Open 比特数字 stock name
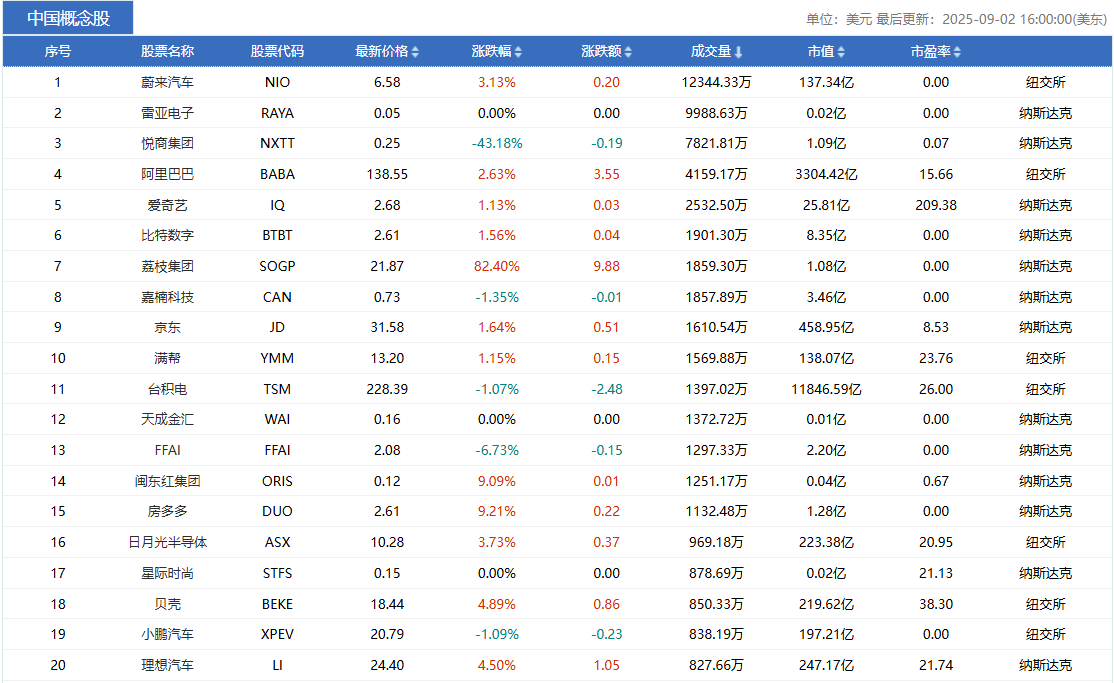1114x683 pixels. point(167,235)
